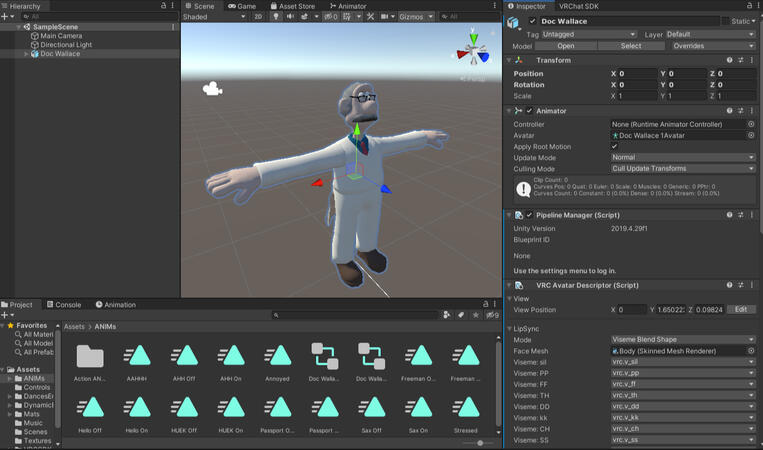The width and height of the screenshot is (763, 450).
Task: Toggle the Animator component enabled checkbox
Action: click(x=529, y=111)
